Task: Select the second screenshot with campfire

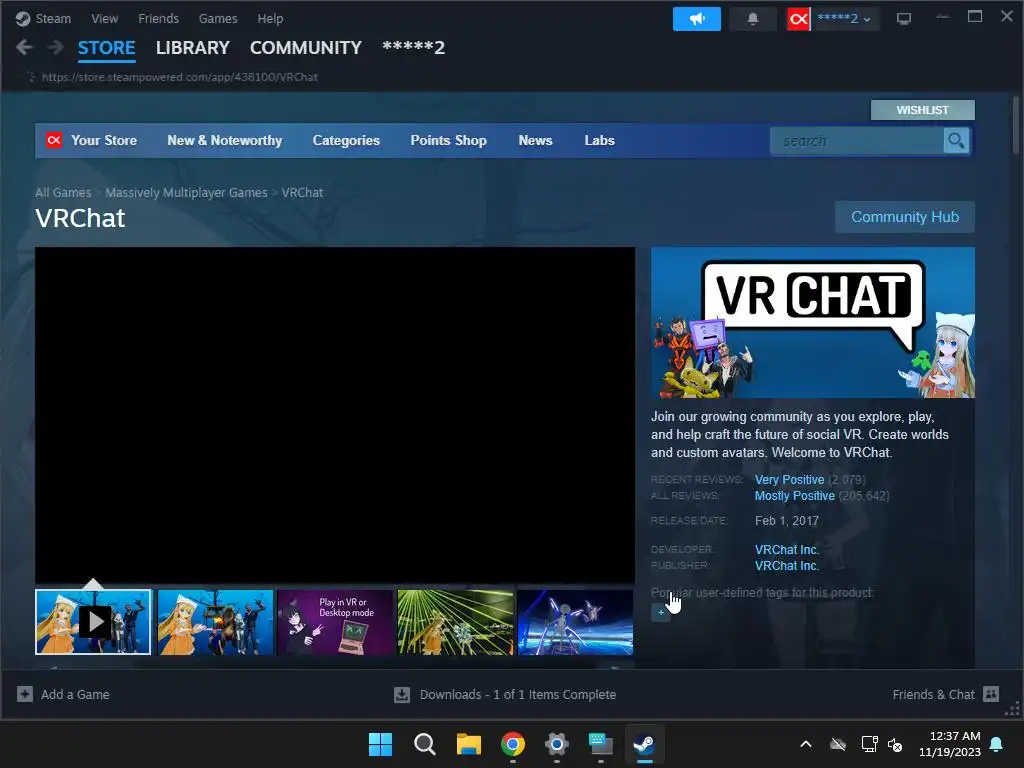Action: pos(216,622)
